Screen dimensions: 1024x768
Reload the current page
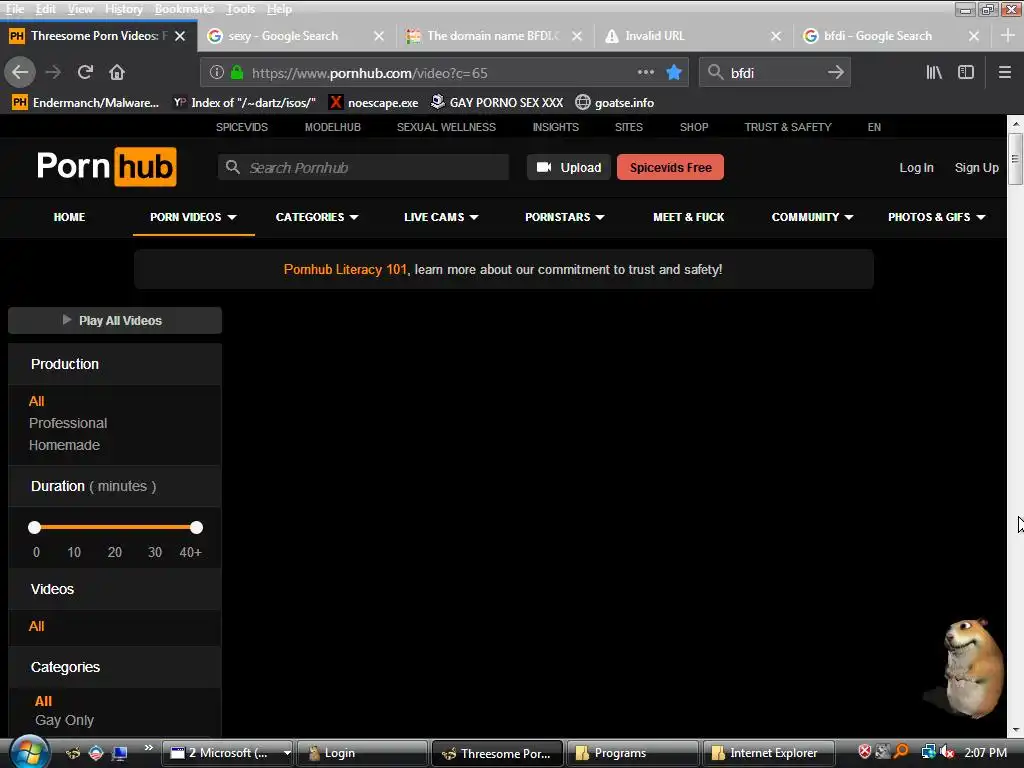pos(85,72)
